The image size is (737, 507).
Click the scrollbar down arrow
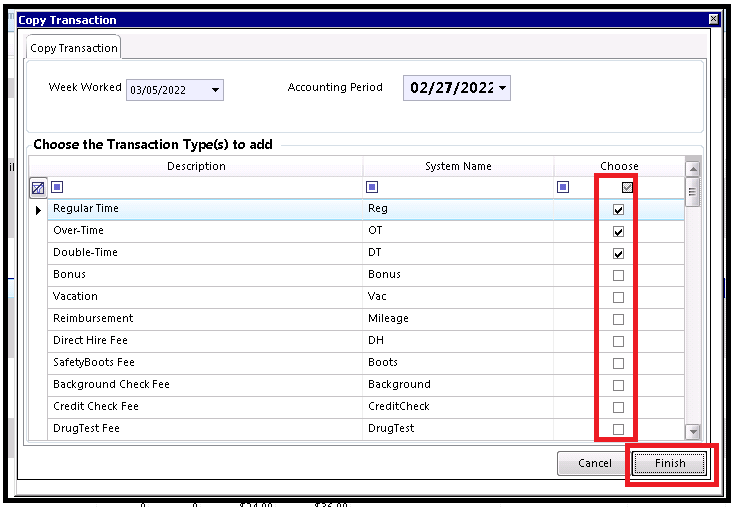pos(693,431)
